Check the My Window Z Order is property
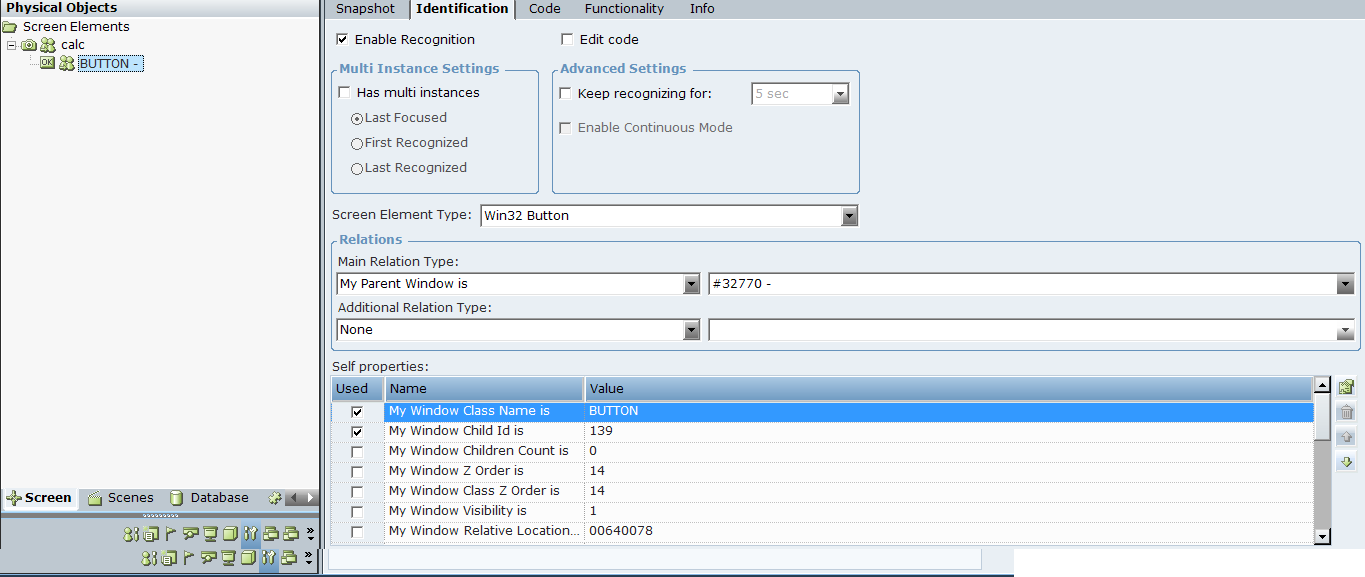This screenshot has height=577, width=1365. click(357, 471)
